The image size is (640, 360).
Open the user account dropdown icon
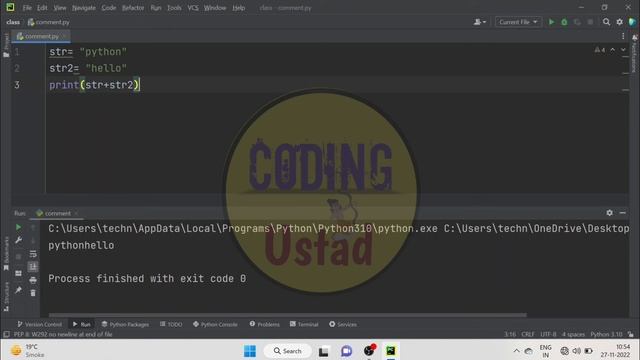tap(480, 22)
